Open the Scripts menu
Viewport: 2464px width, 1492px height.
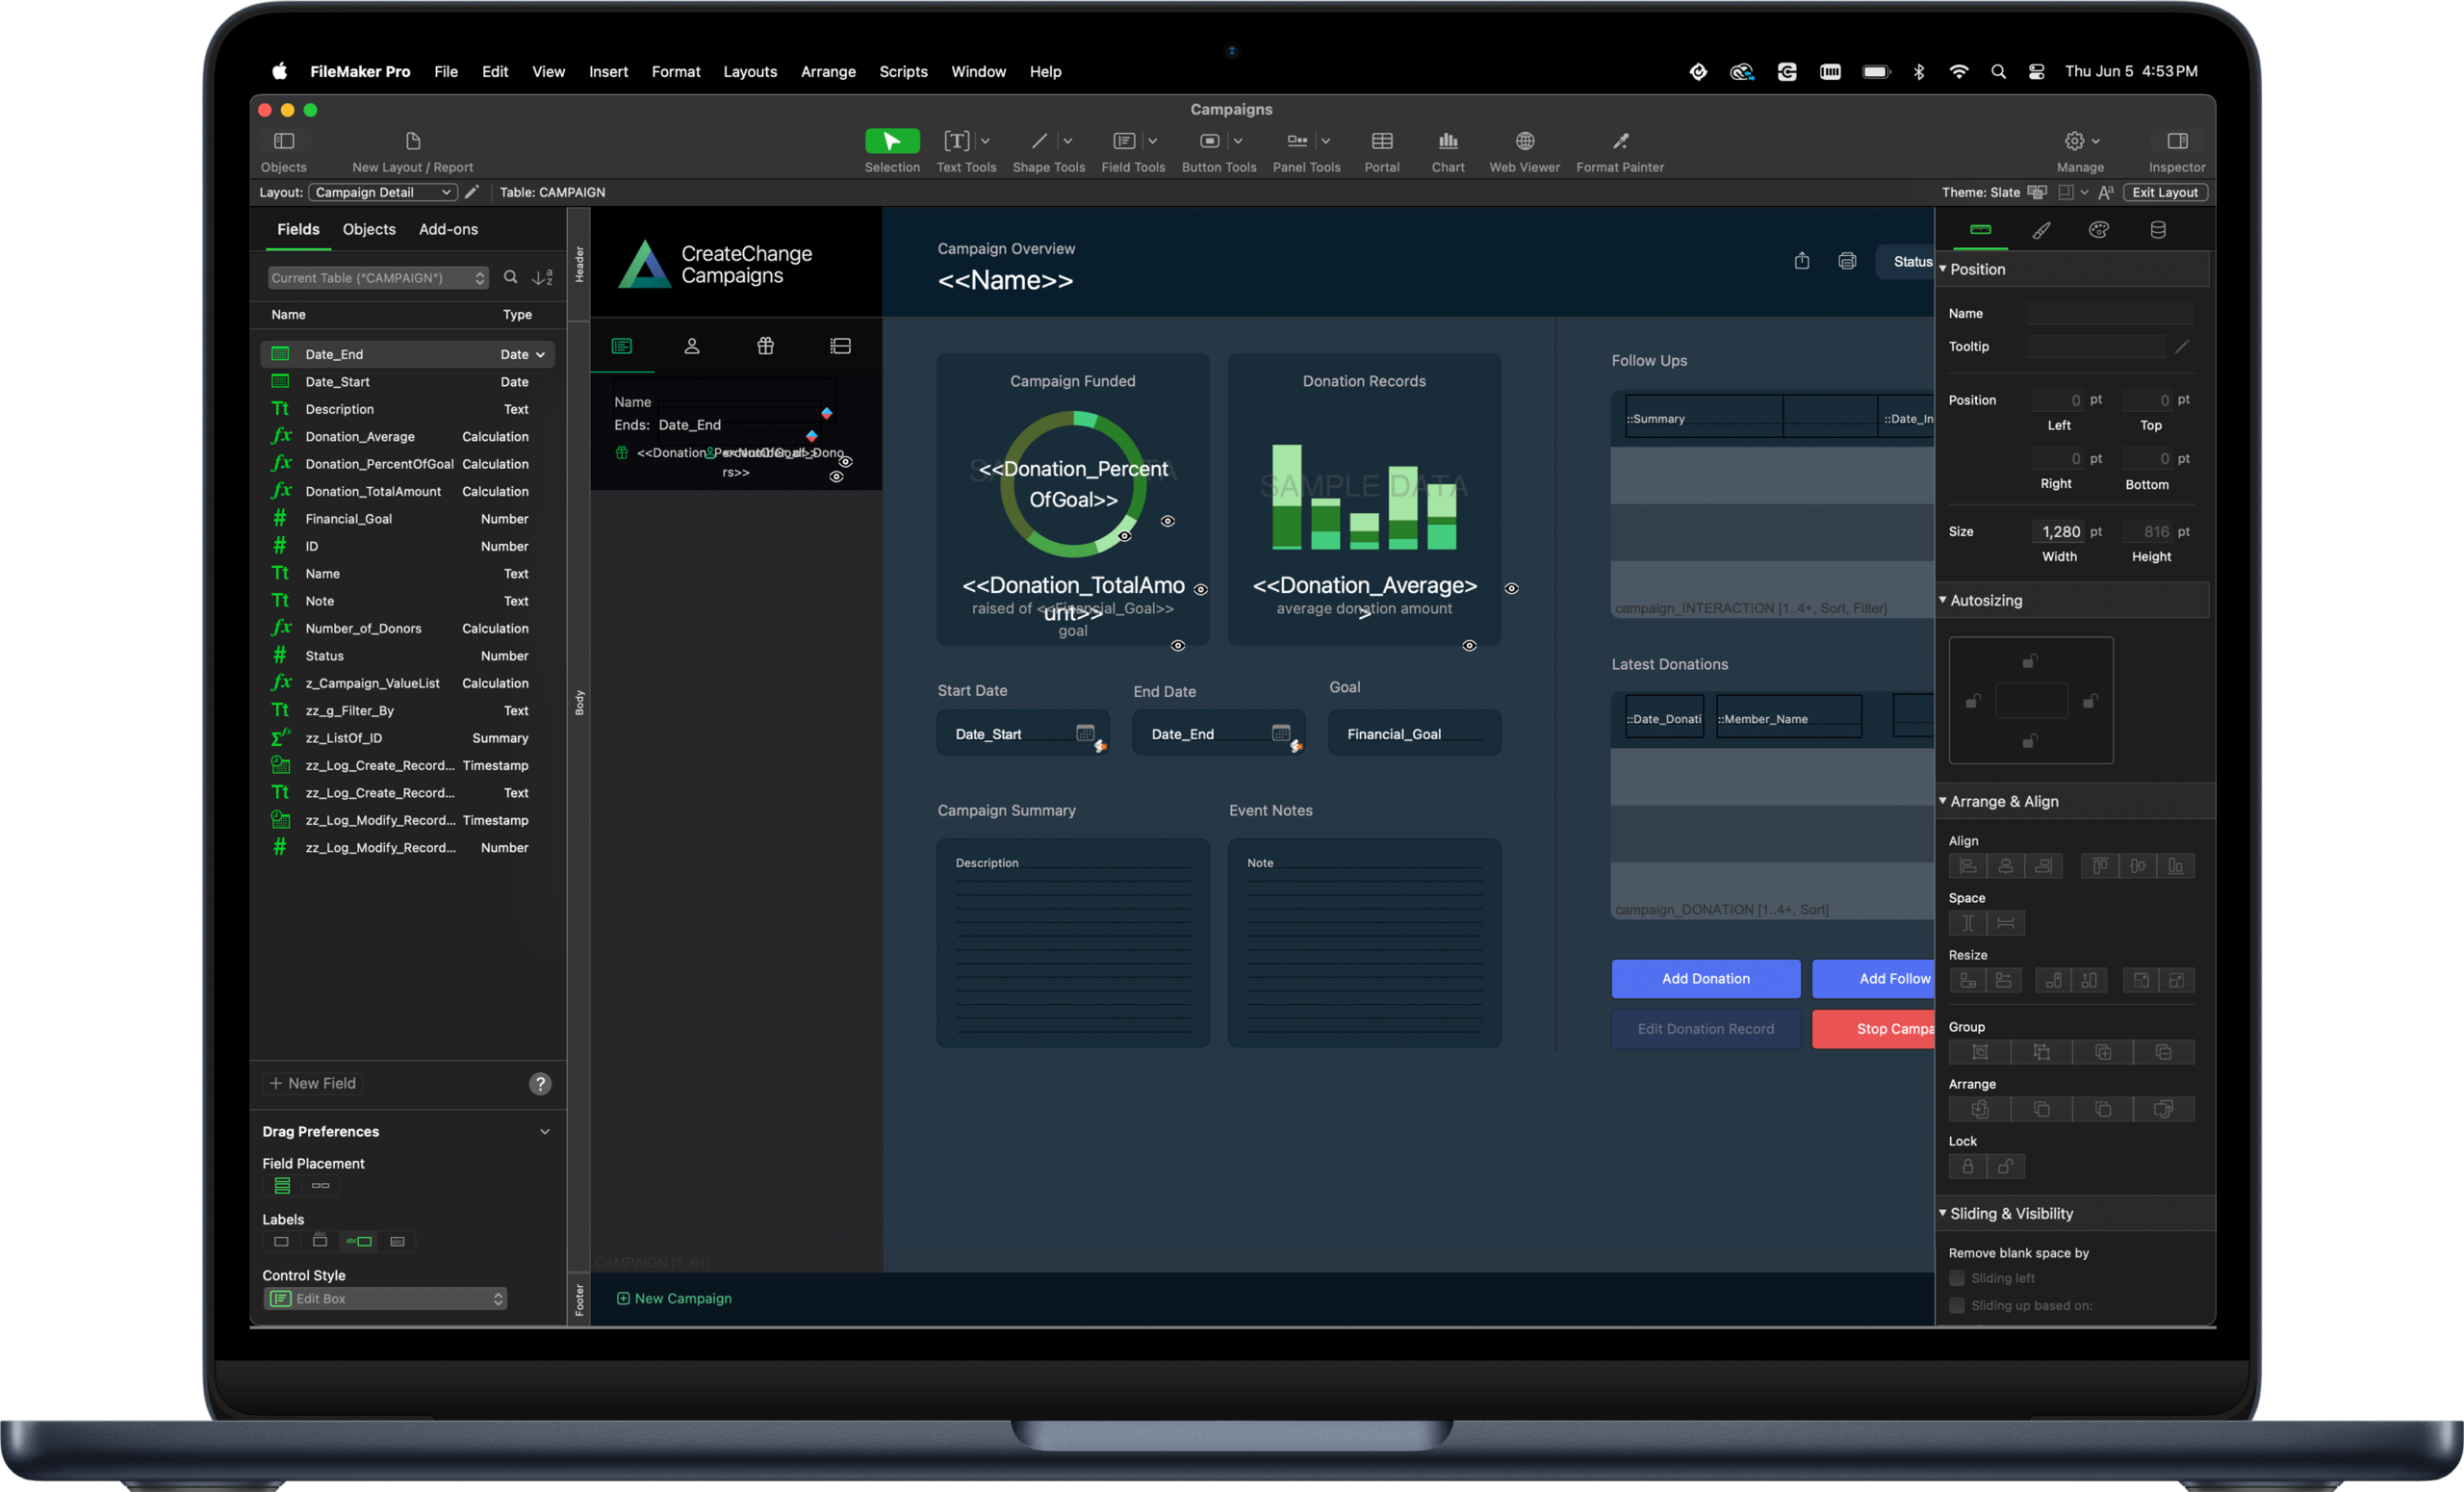tap(903, 71)
